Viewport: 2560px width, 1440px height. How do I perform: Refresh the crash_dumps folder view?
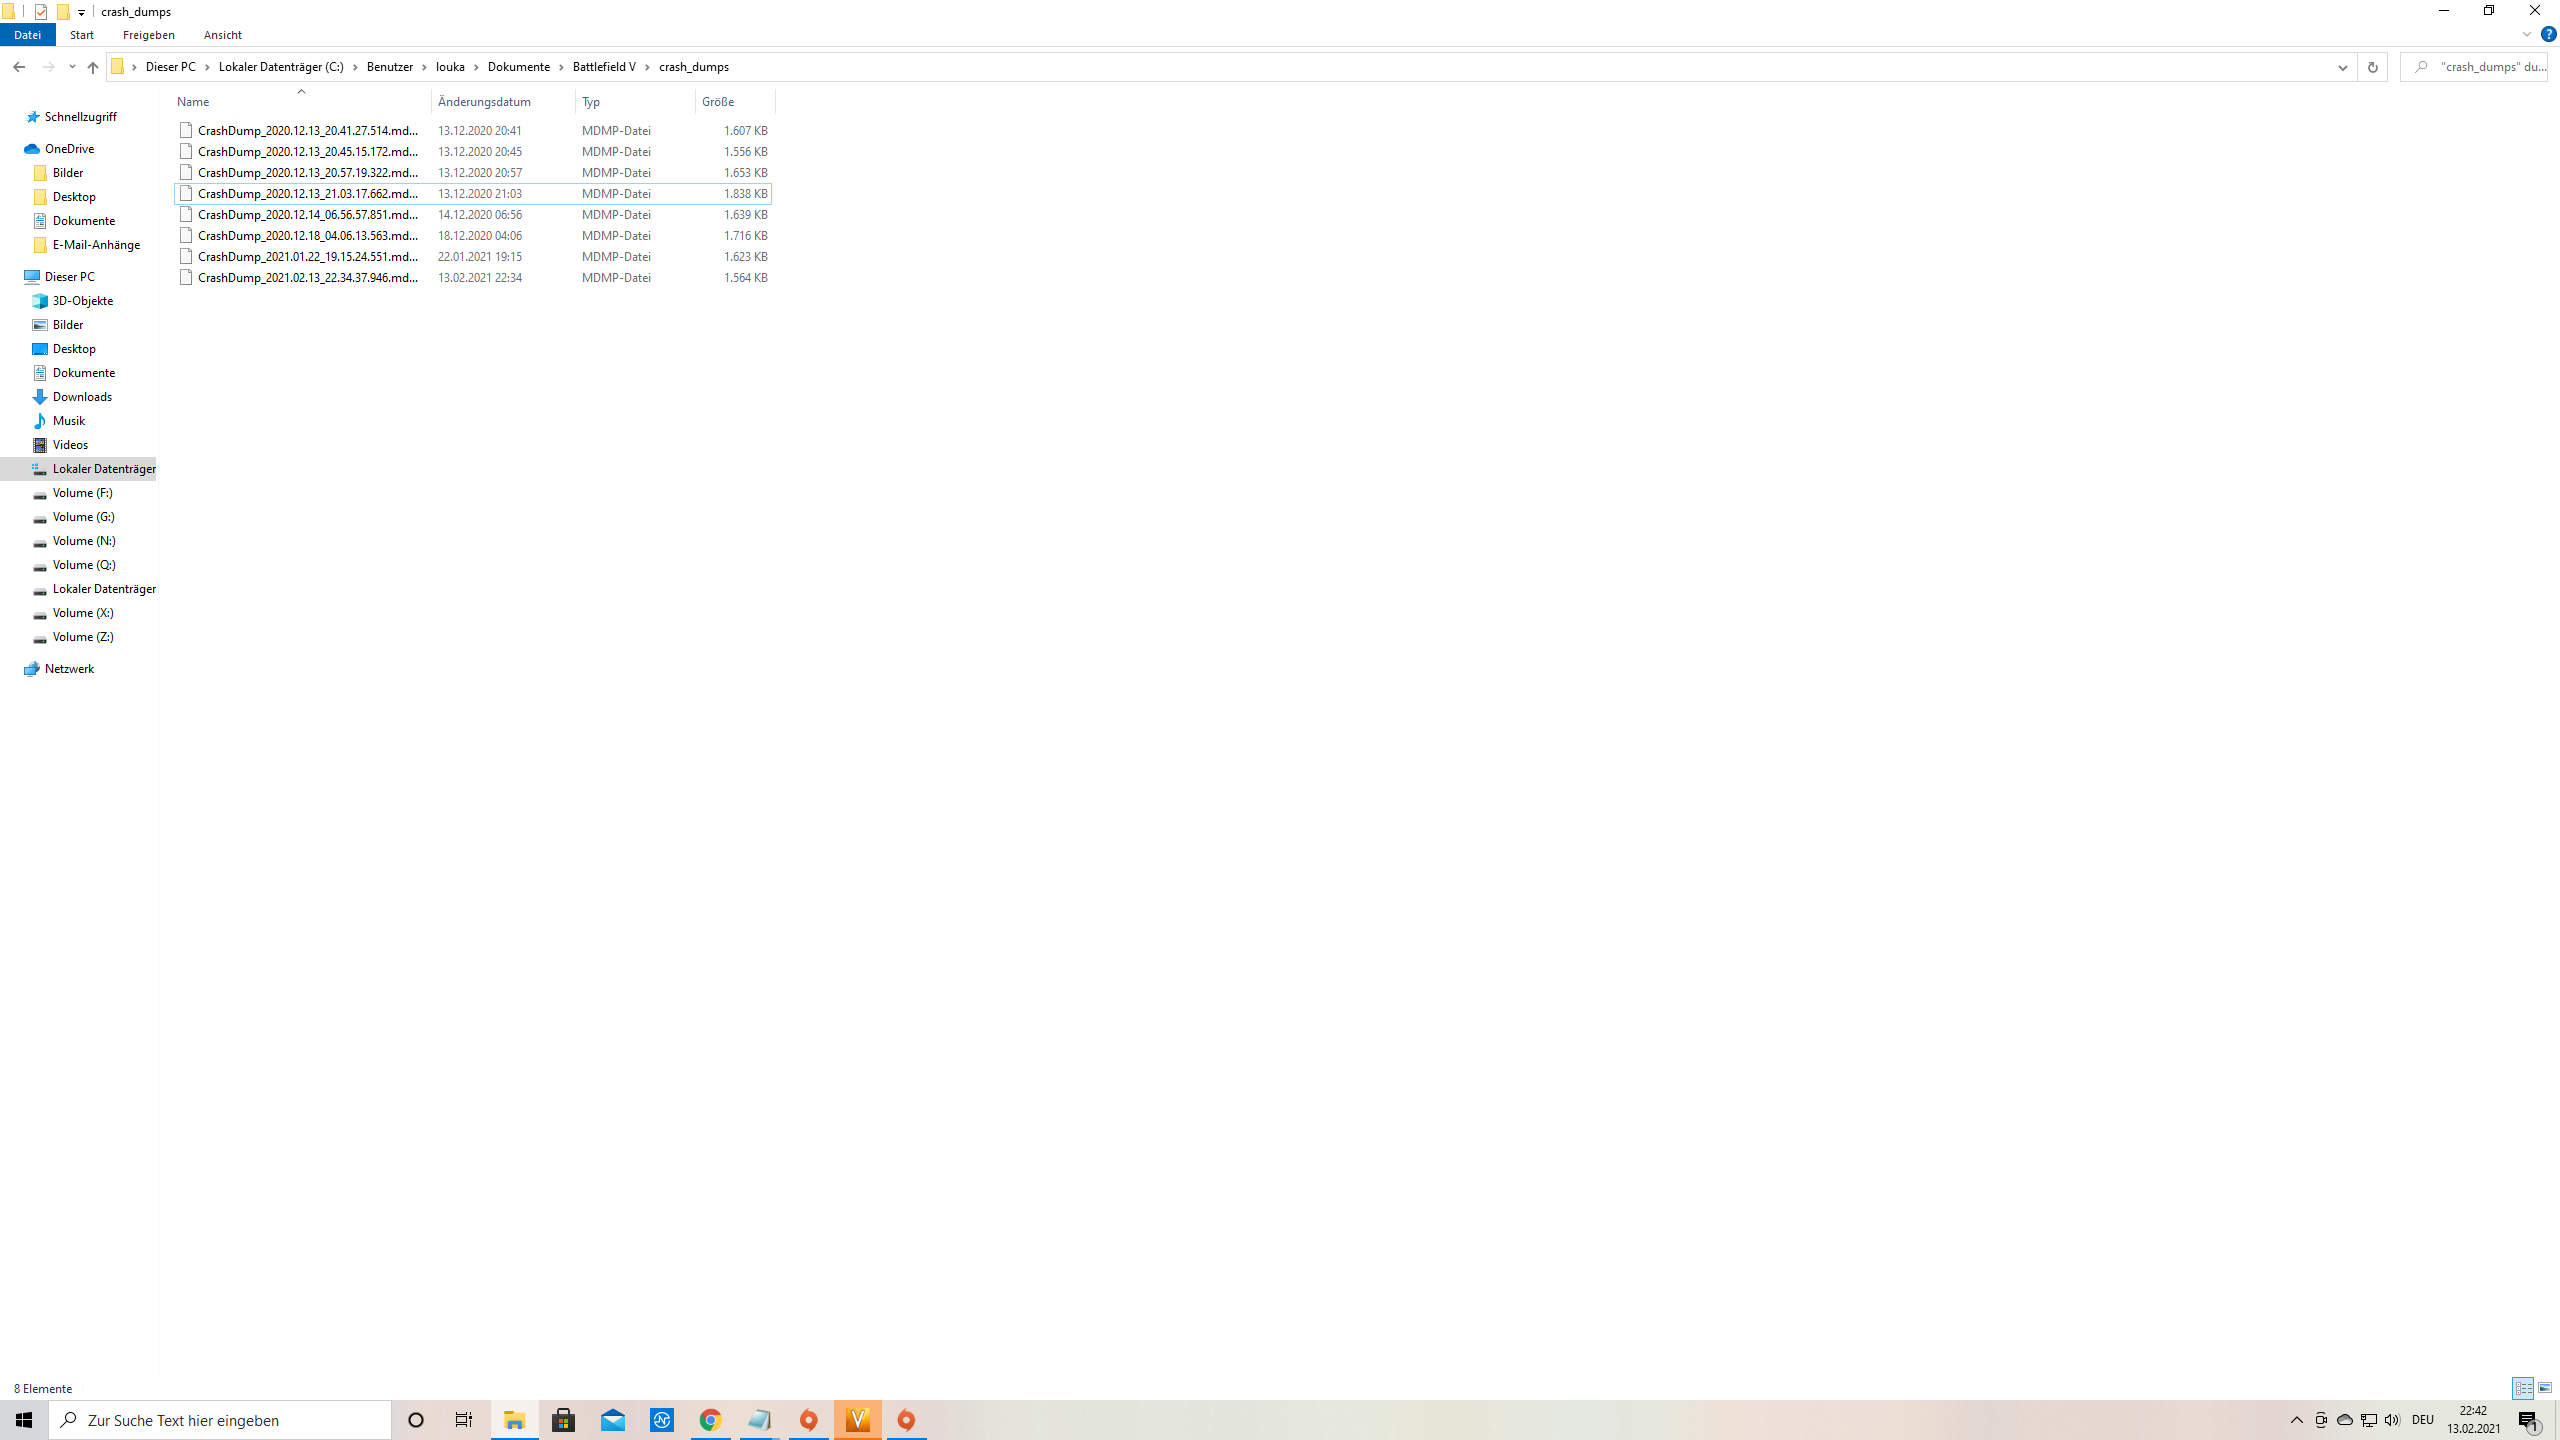pyautogui.click(x=2372, y=67)
